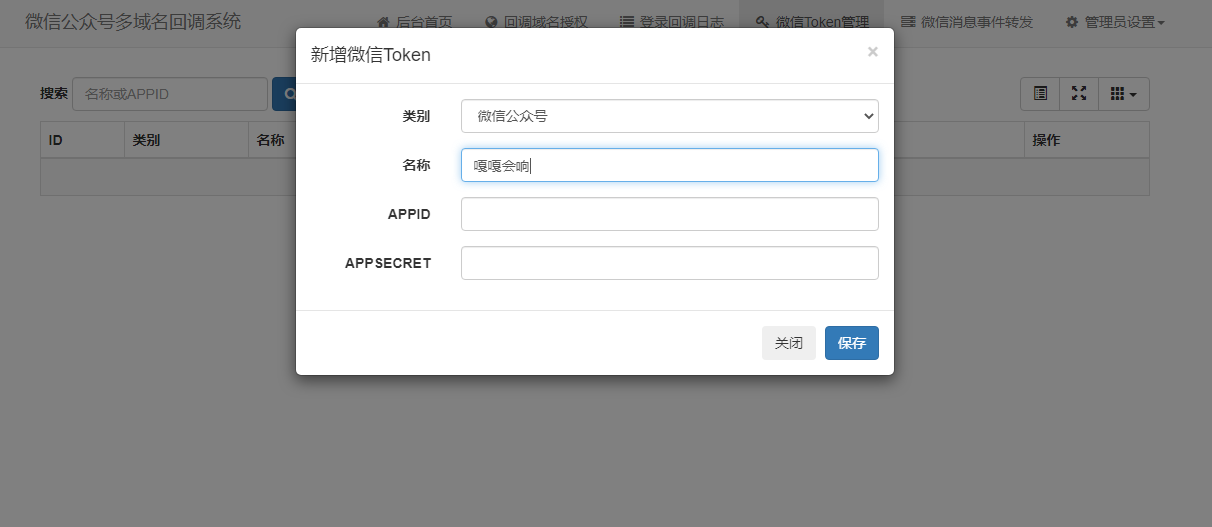The width and height of the screenshot is (1212, 527).
Task: Focus the APPID text field
Action: point(669,214)
